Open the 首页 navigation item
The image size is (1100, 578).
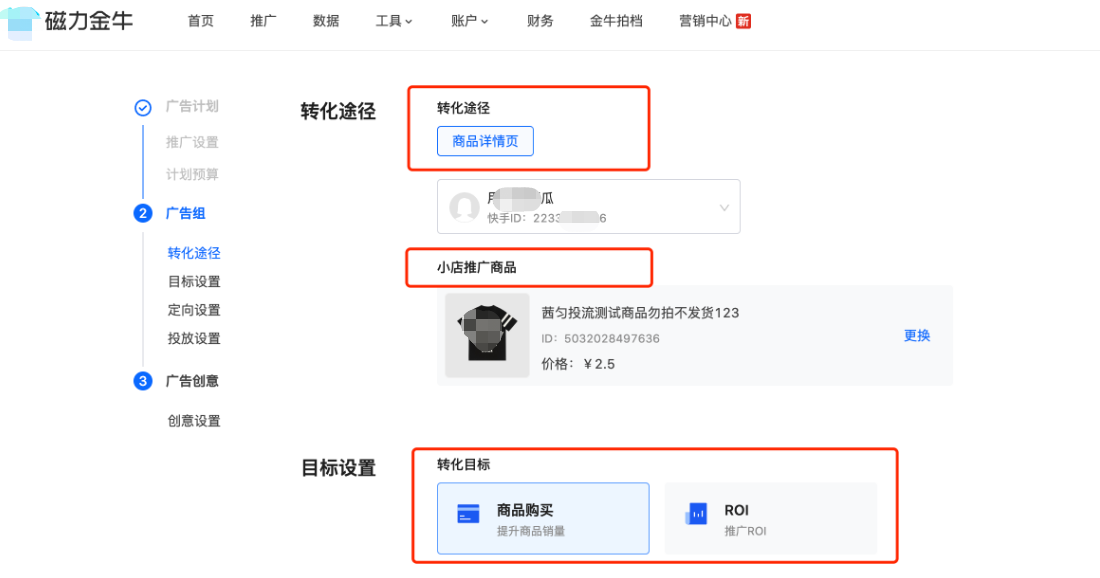[200, 20]
